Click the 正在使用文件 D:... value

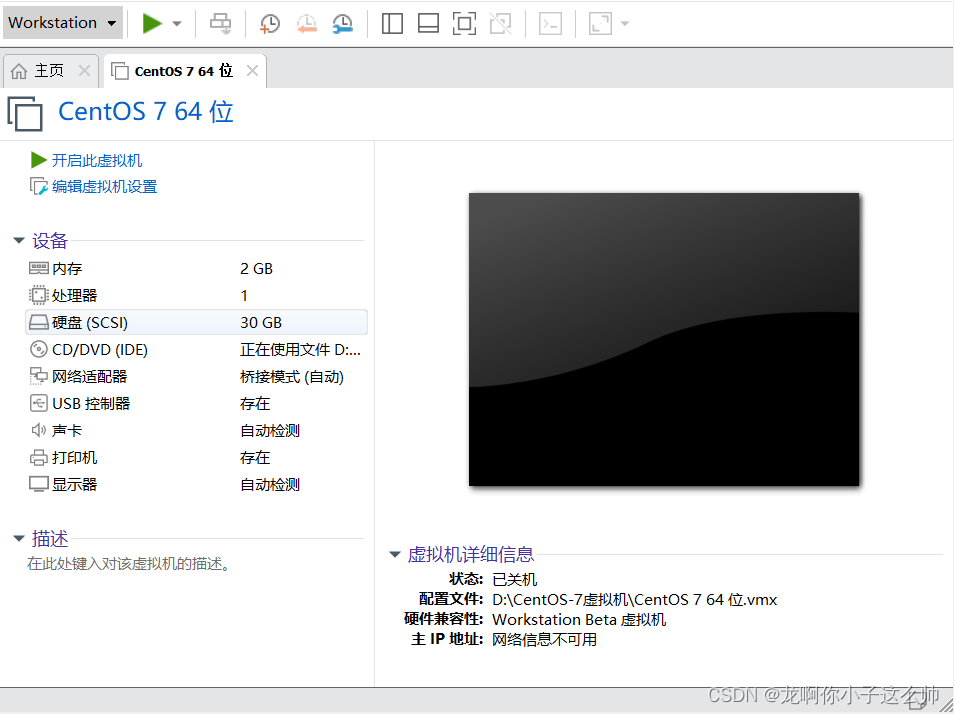(301, 350)
